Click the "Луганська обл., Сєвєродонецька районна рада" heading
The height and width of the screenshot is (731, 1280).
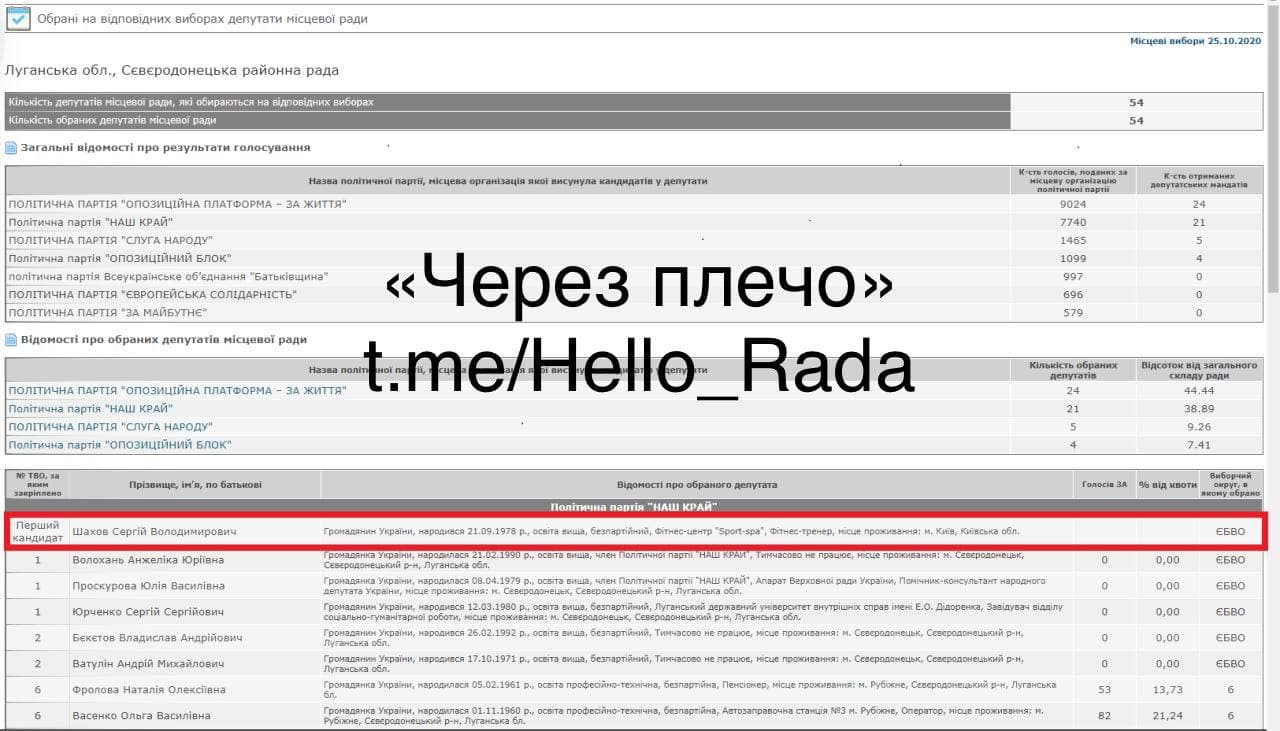[172, 71]
